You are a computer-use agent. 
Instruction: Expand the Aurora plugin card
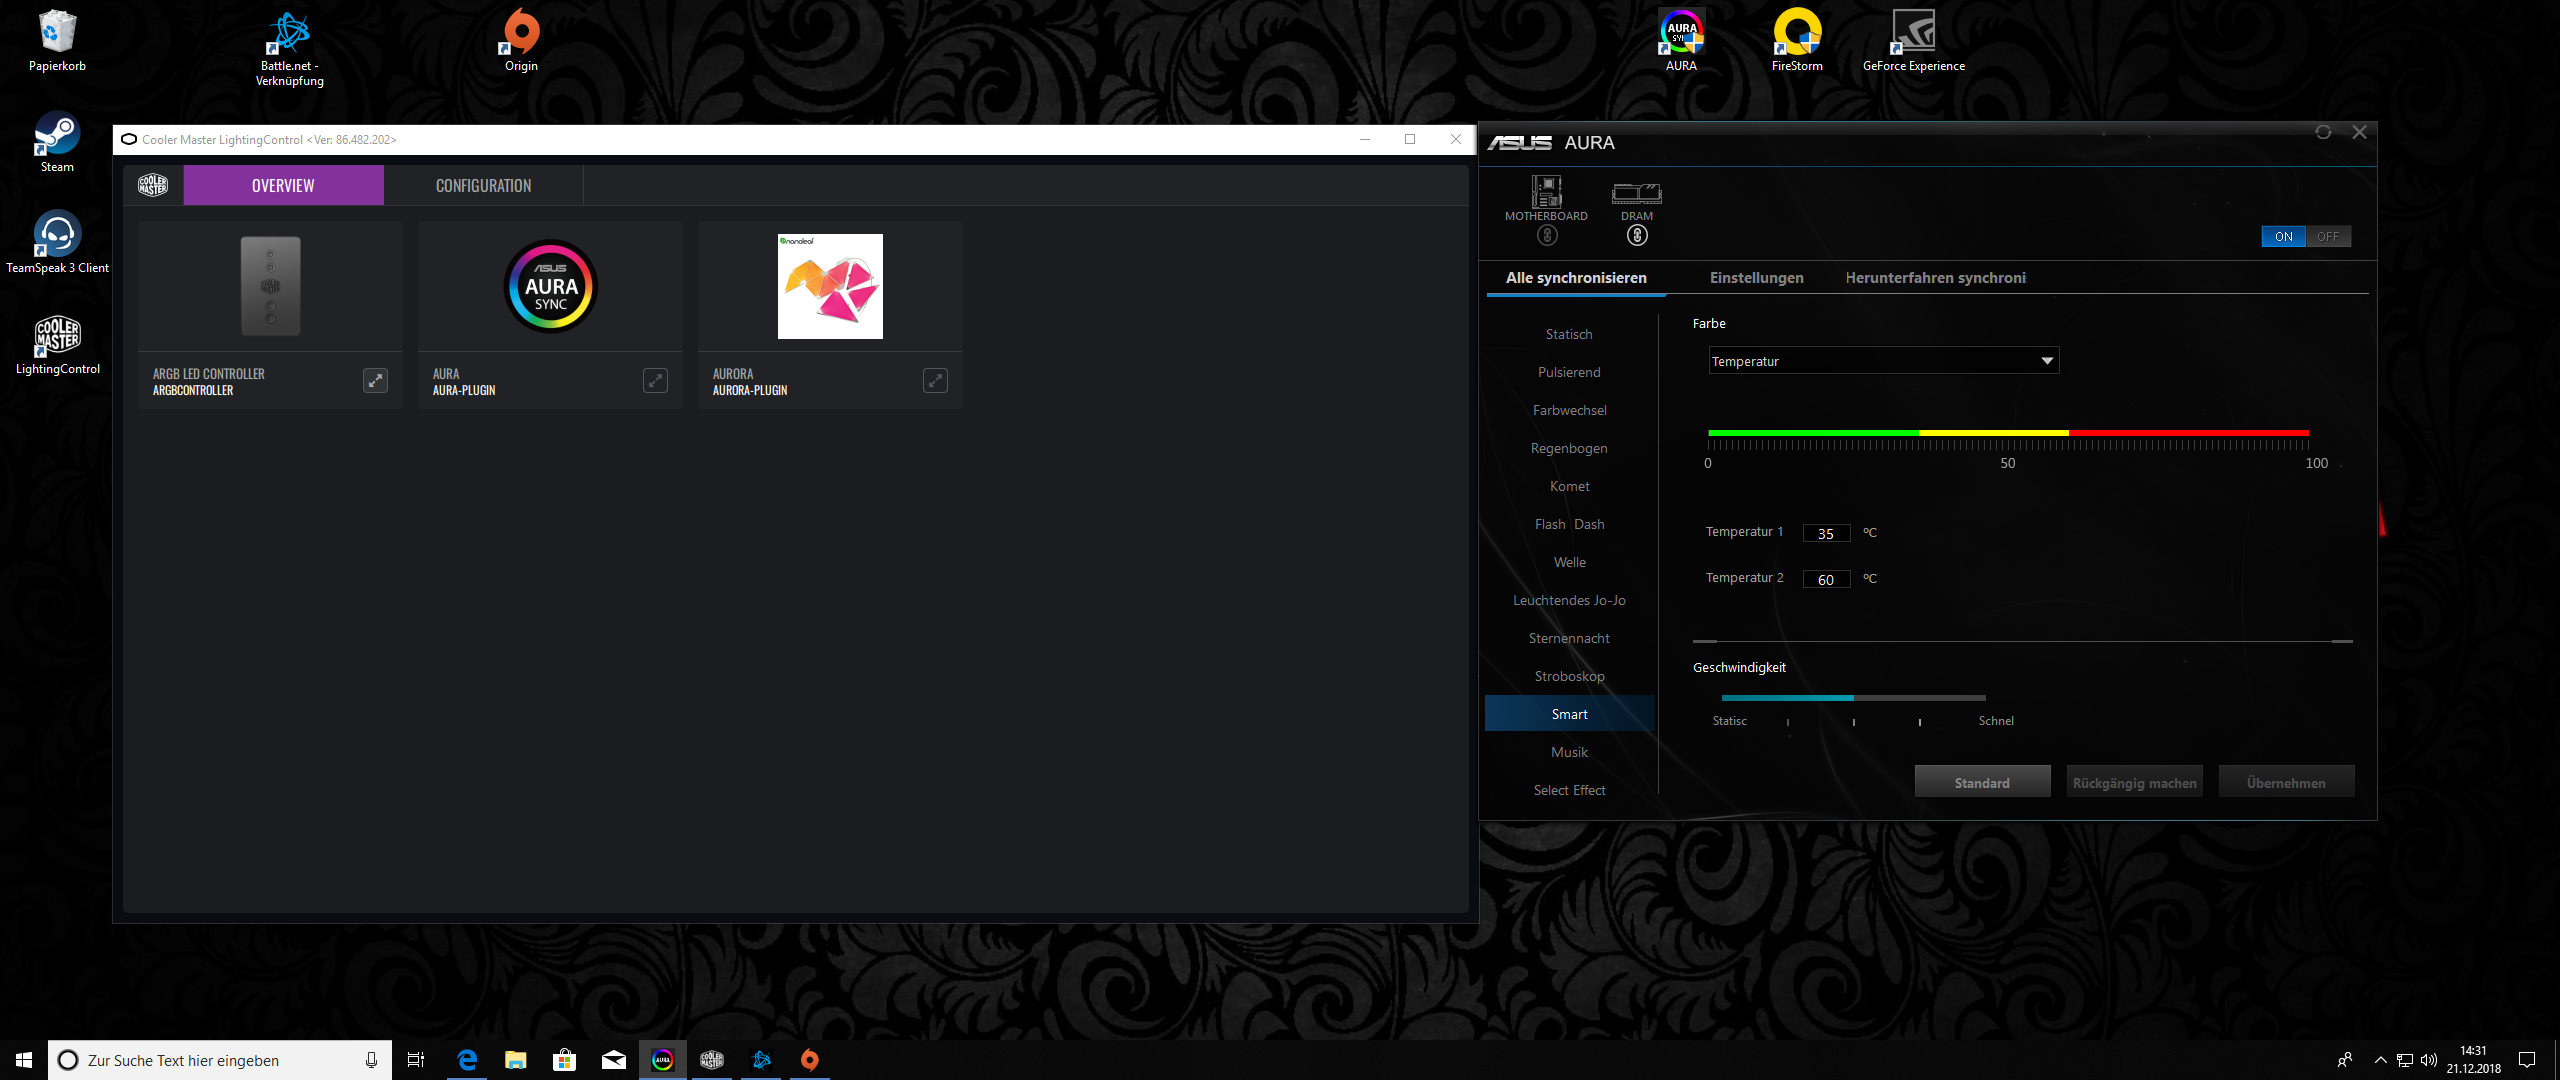pos(935,380)
